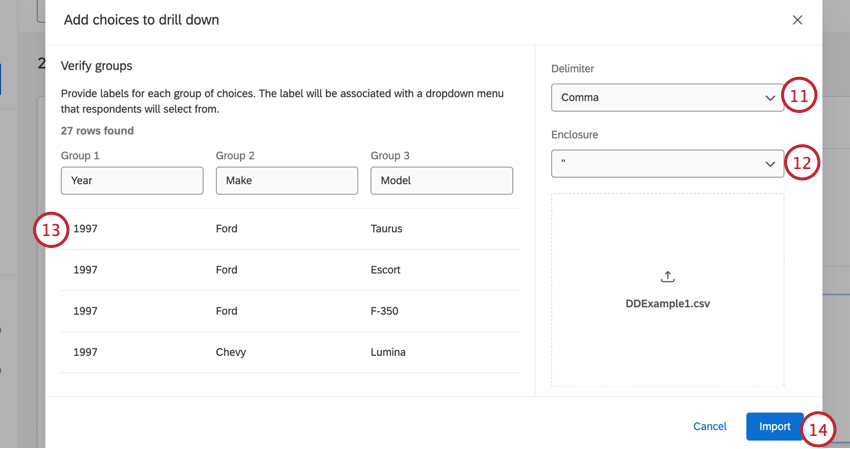The image size is (850, 449).
Task: Focus the Group 2 'Make' field
Action: pyautogui.click(x=287, y=181)
